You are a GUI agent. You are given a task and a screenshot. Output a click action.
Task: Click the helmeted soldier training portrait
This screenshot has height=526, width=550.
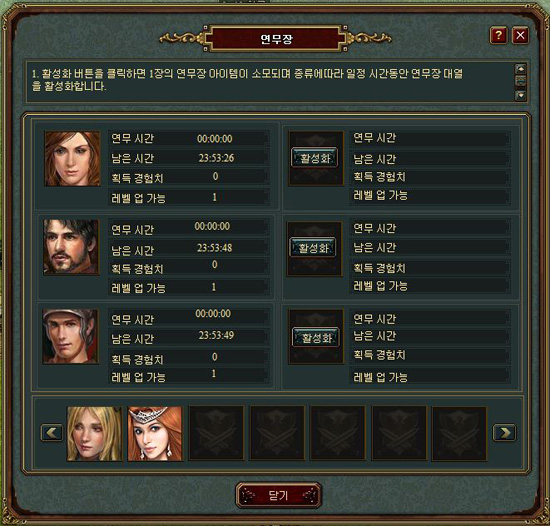70,336
